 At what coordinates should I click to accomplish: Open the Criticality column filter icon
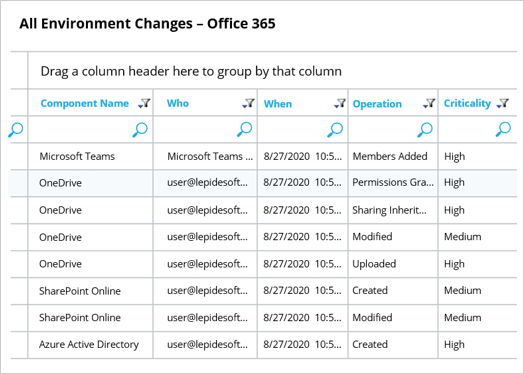pos(502,103)
